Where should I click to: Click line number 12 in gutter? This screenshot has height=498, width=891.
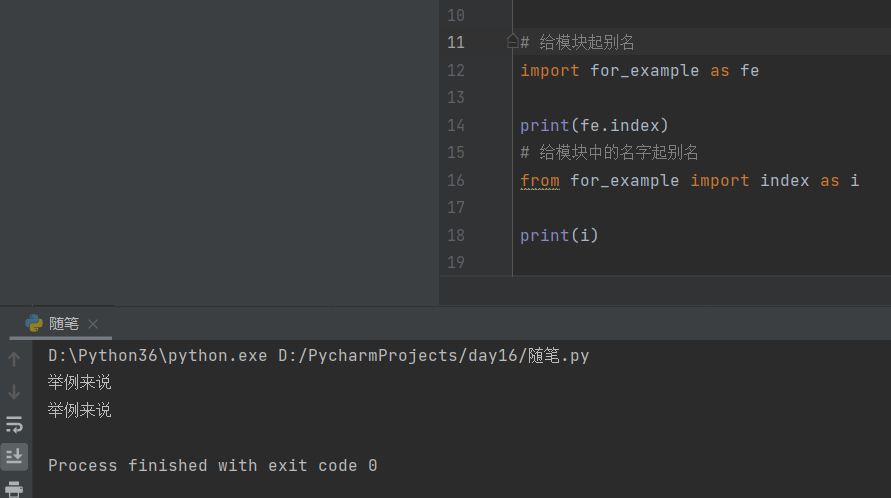point(456,70)
